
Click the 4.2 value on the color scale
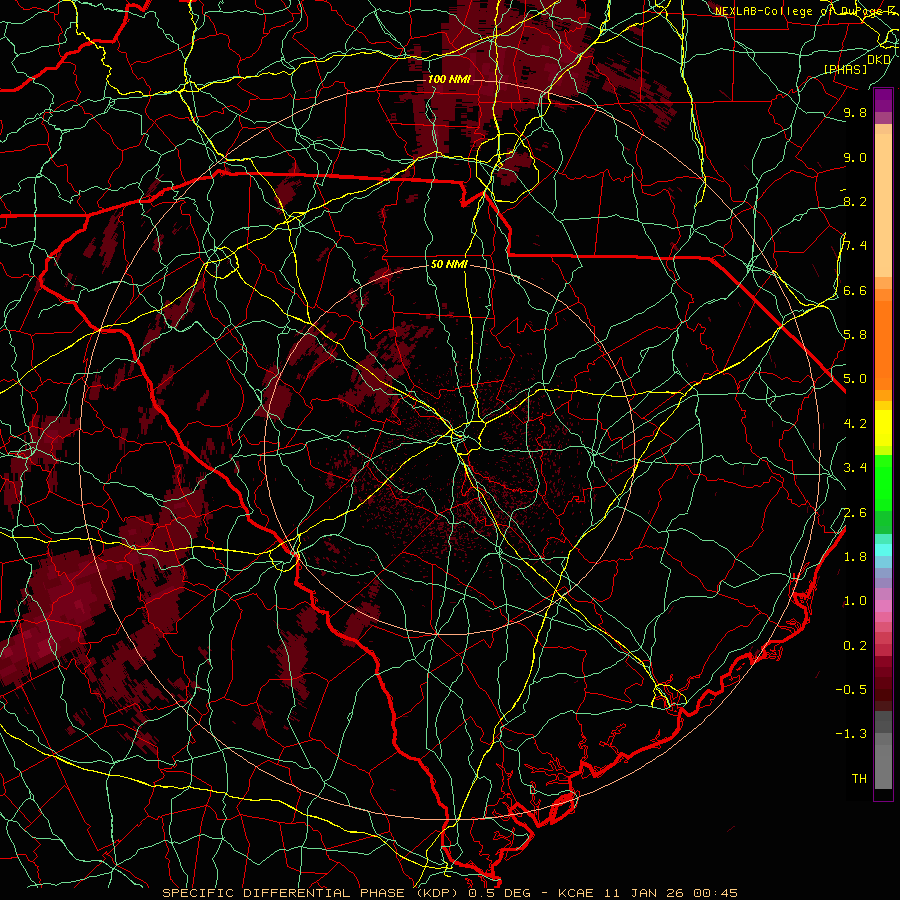[x=855, y=424]
